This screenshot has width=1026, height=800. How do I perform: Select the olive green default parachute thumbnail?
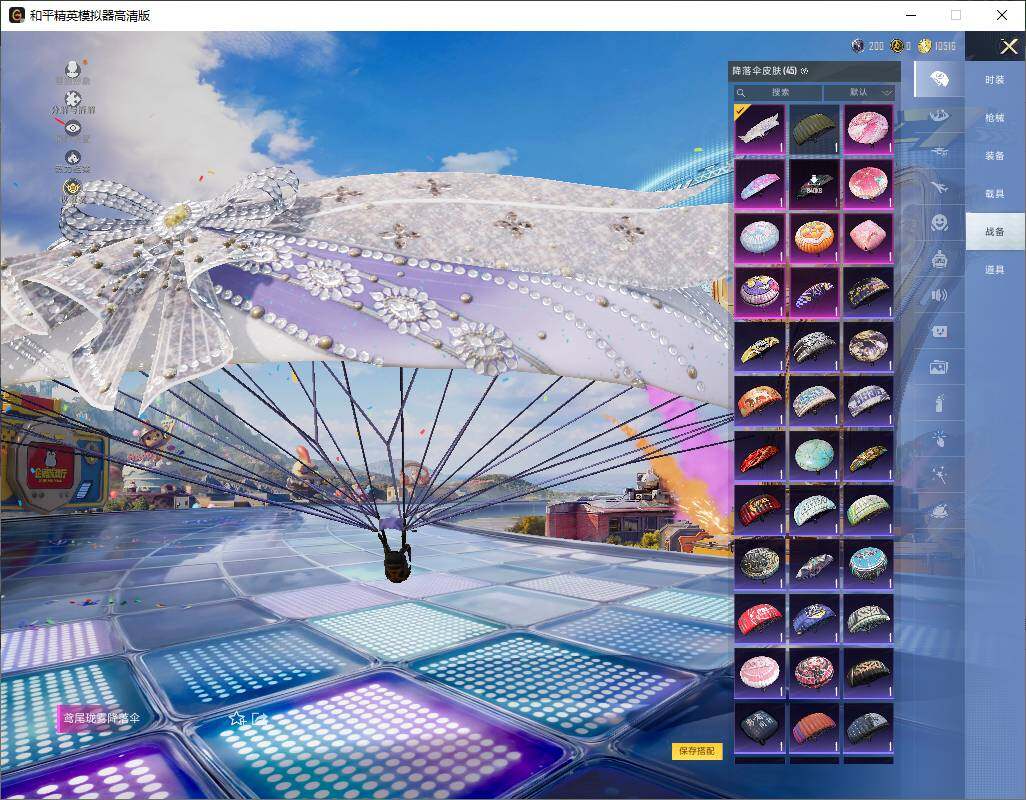tap(814, 130)
